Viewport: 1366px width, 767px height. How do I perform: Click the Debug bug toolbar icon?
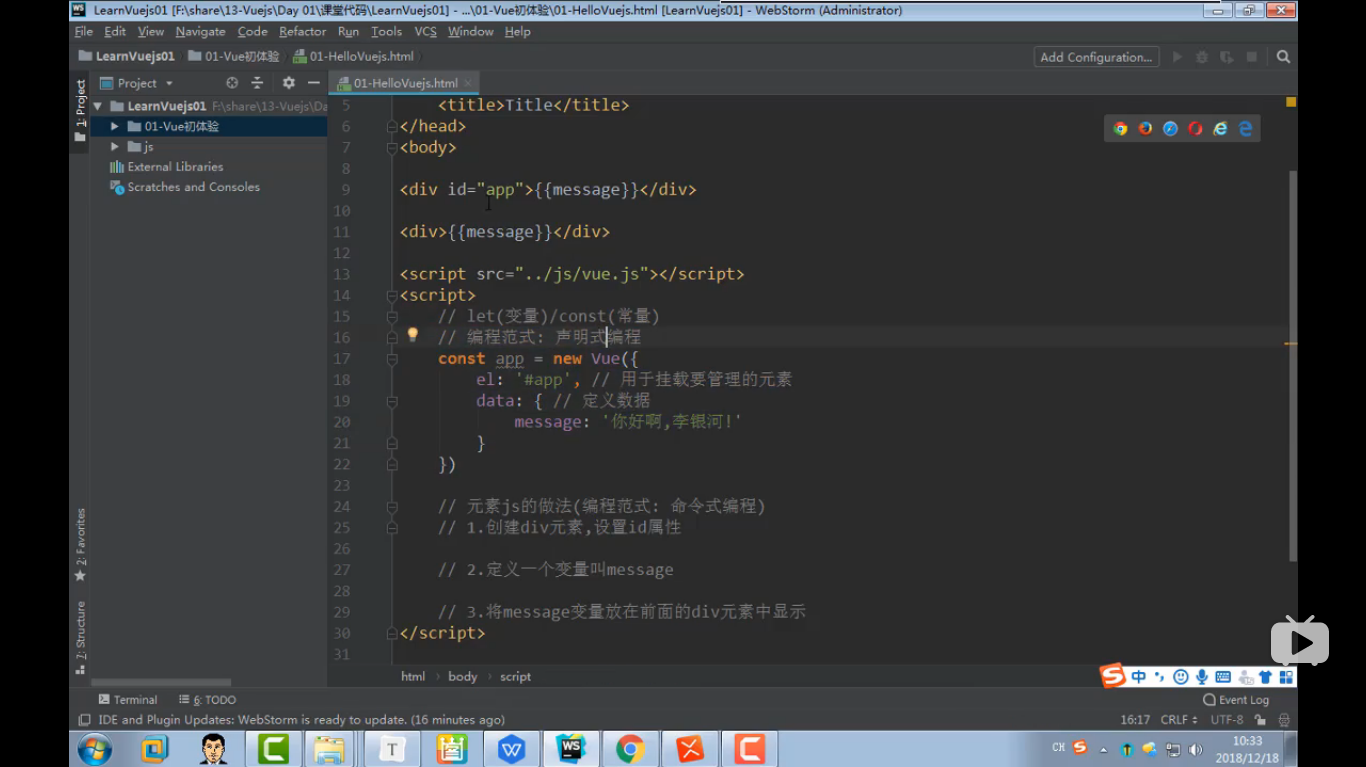pyautogui.click(x=1202, y=57)
